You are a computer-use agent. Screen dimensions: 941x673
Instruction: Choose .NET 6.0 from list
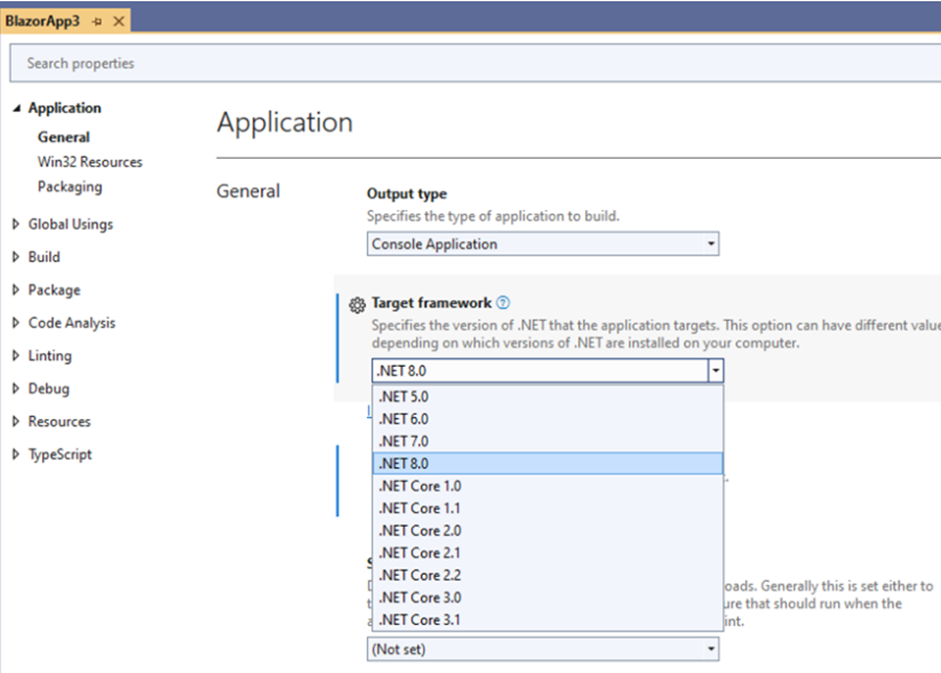click(x=547, y=419)
